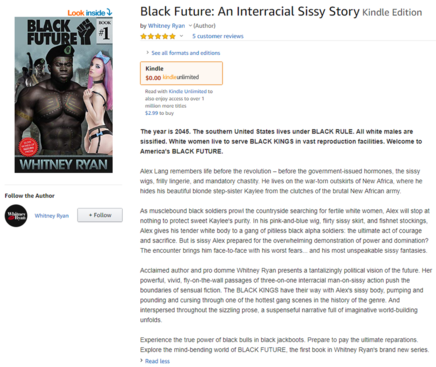Open Whitney Ryan link beside the avatar
This screenshot has height=367, width=436.
pos(52,216)
